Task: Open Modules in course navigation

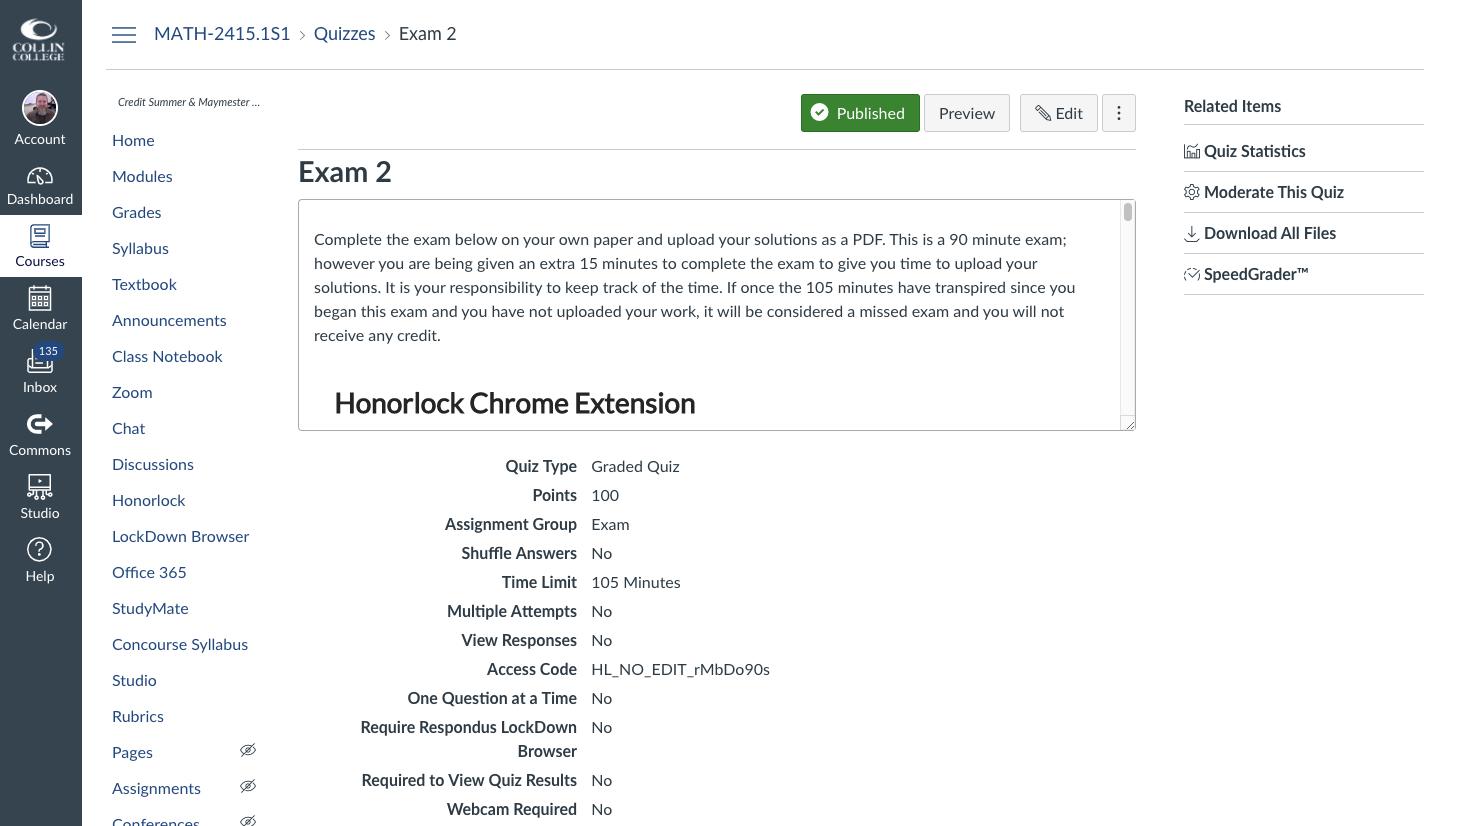Action: tap(142, 176)
